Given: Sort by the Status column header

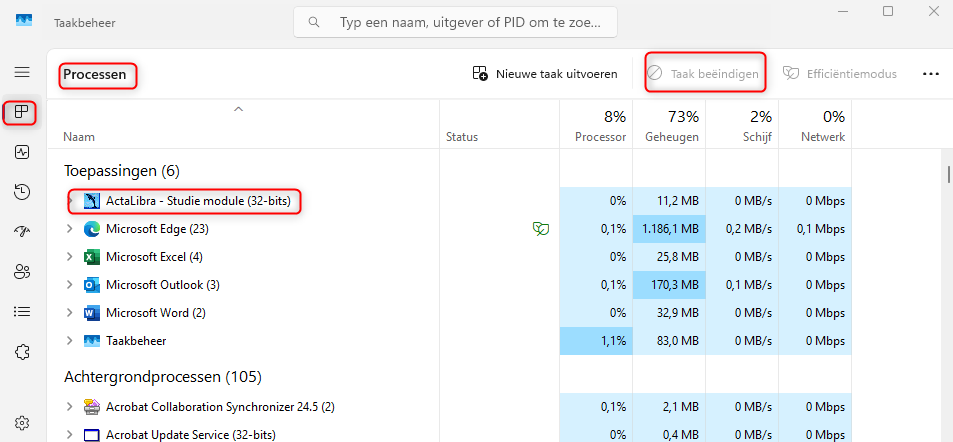Looking at the screenshot, I should point(462,137).
